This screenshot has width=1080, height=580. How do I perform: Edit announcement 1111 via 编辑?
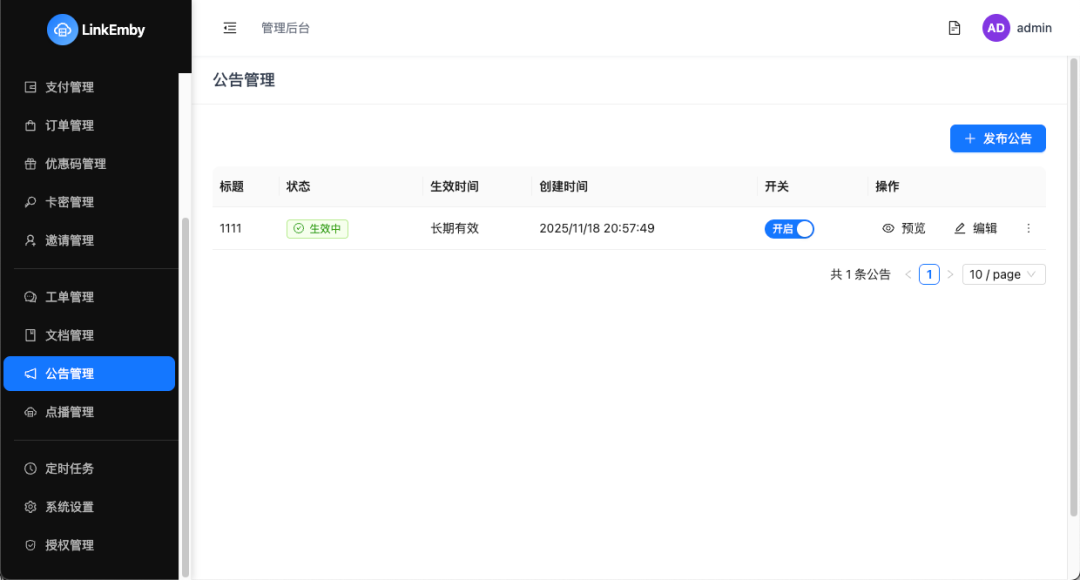pos(974,228)
